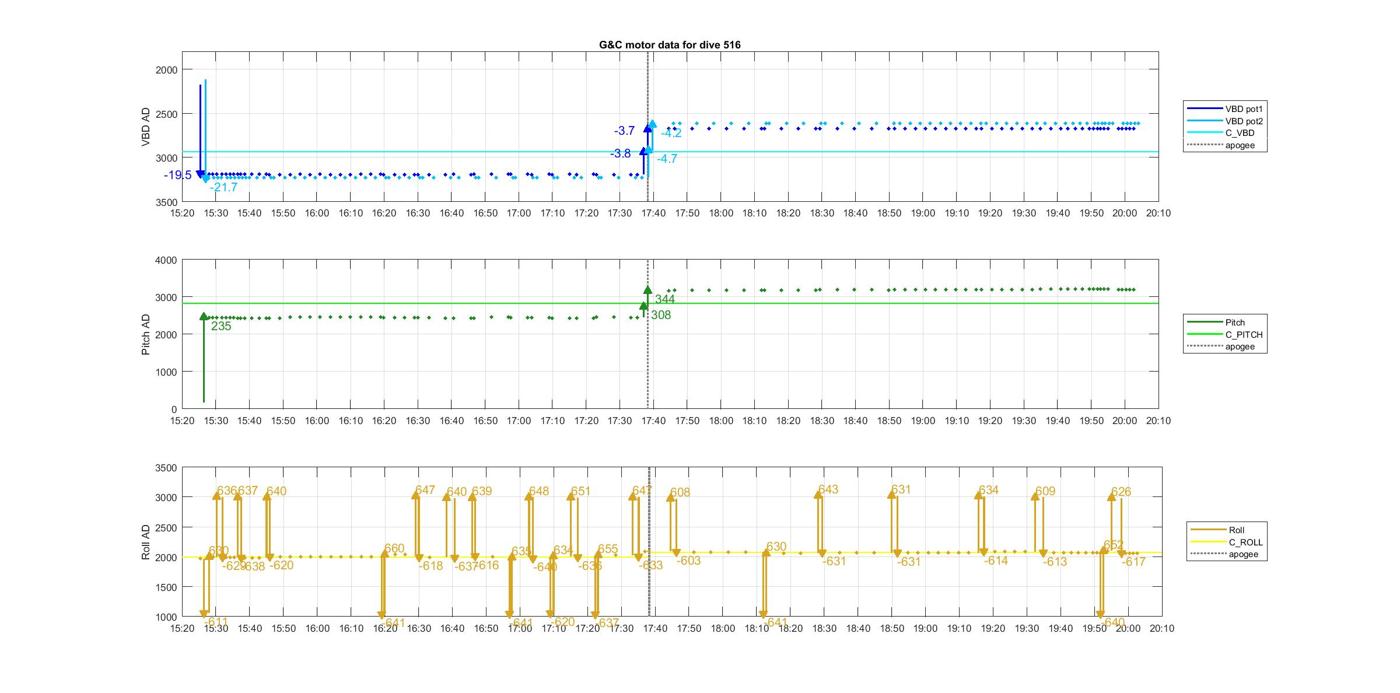Click the '609' roll data label

[x=1045, y=491]
